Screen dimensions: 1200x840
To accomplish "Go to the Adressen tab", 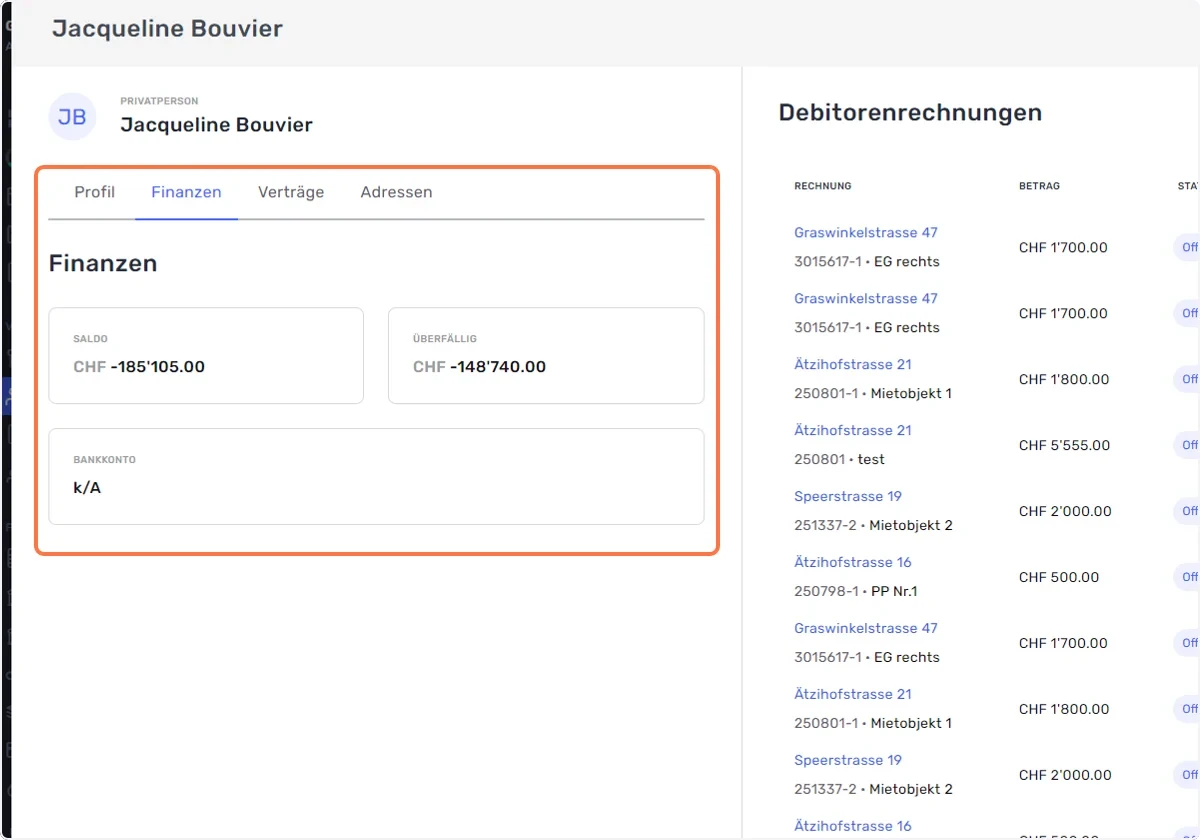I will (x=396, y=192).
